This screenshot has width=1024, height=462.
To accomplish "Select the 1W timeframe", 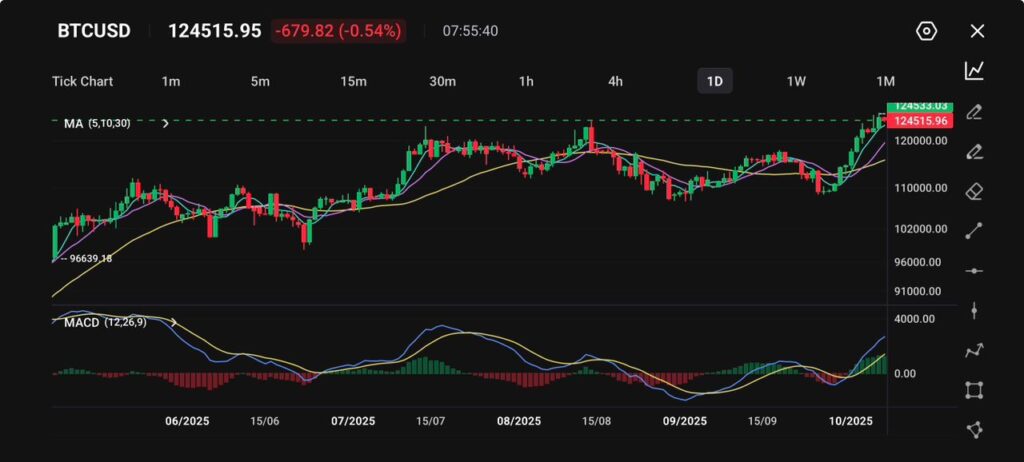I will coord(796,81).
